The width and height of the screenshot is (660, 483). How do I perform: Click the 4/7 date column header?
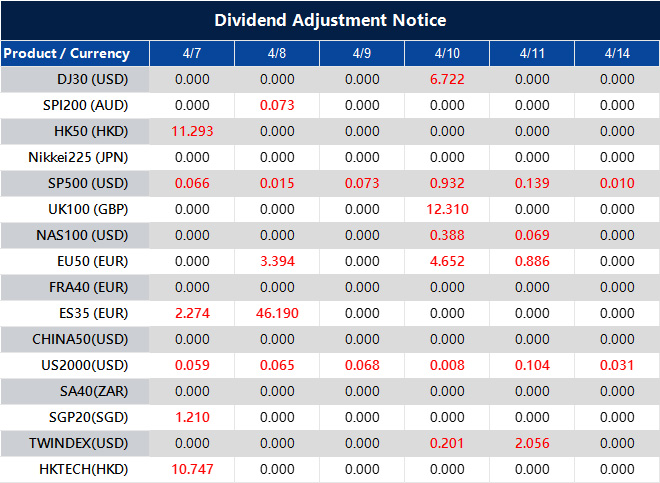click(192, 53)
